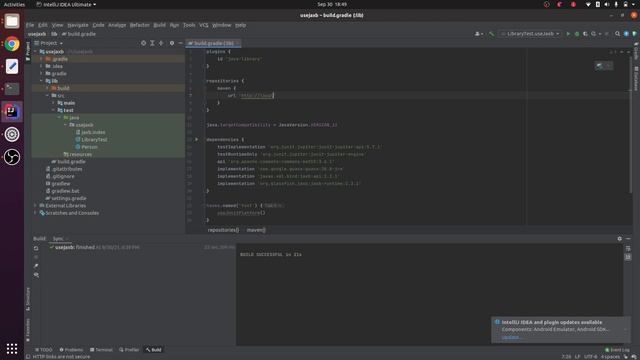The image size is (640, 360).
Task: Toggle the soft-wrap icon in the build output
Action: pos(628,248)
